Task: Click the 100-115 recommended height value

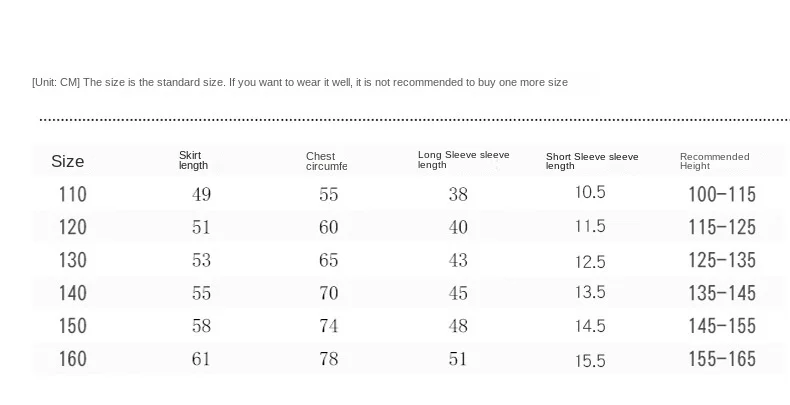Action: pyautogui.click(x=721, y=194)
